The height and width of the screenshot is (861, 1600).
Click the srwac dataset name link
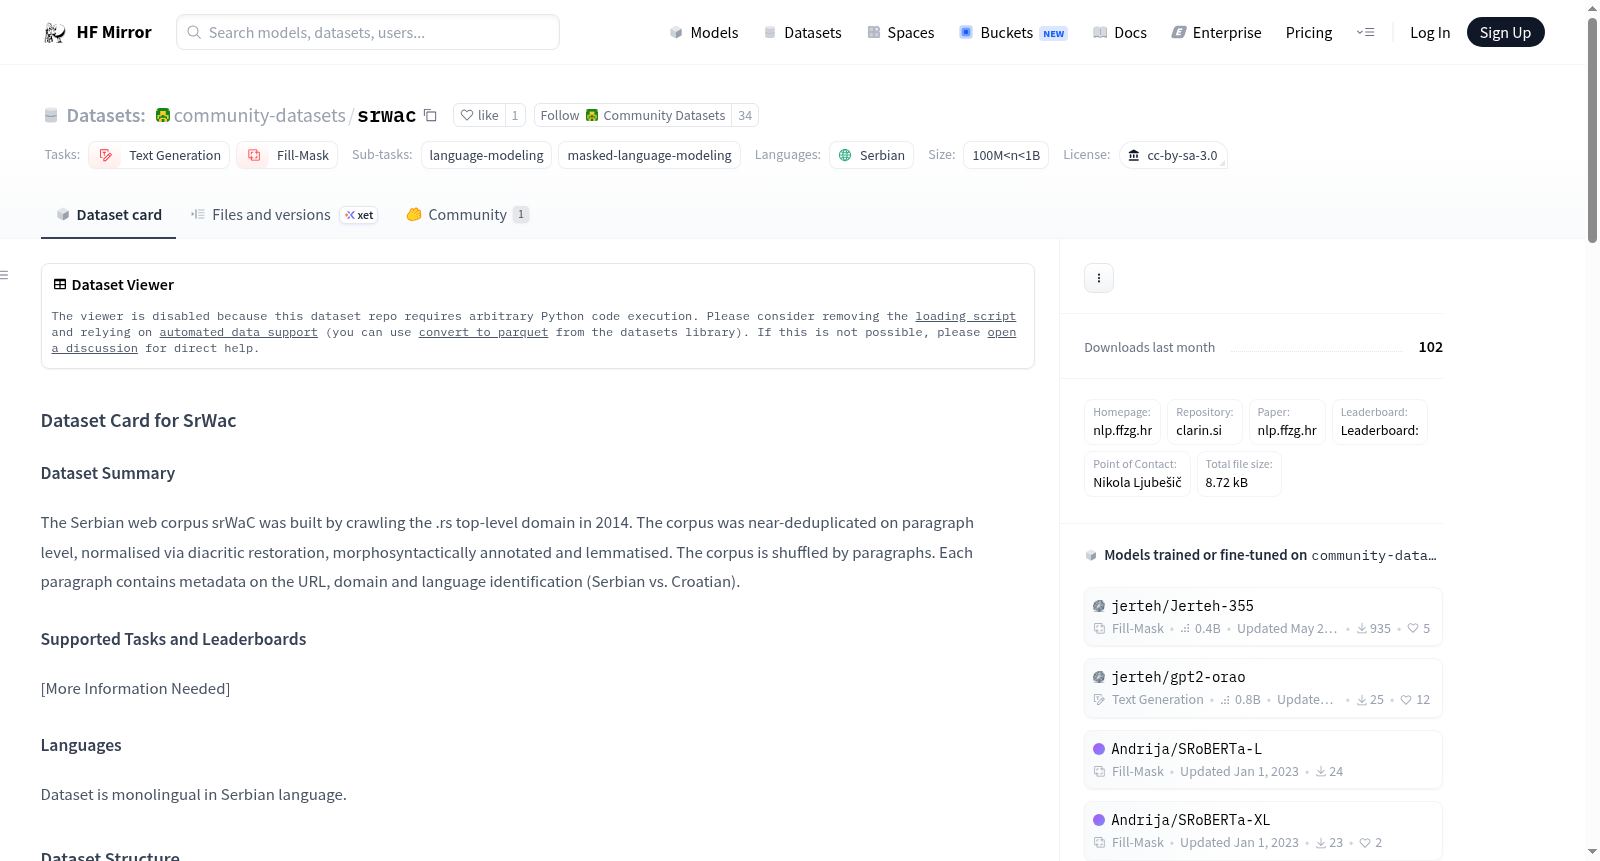click(x=387, y=116)
